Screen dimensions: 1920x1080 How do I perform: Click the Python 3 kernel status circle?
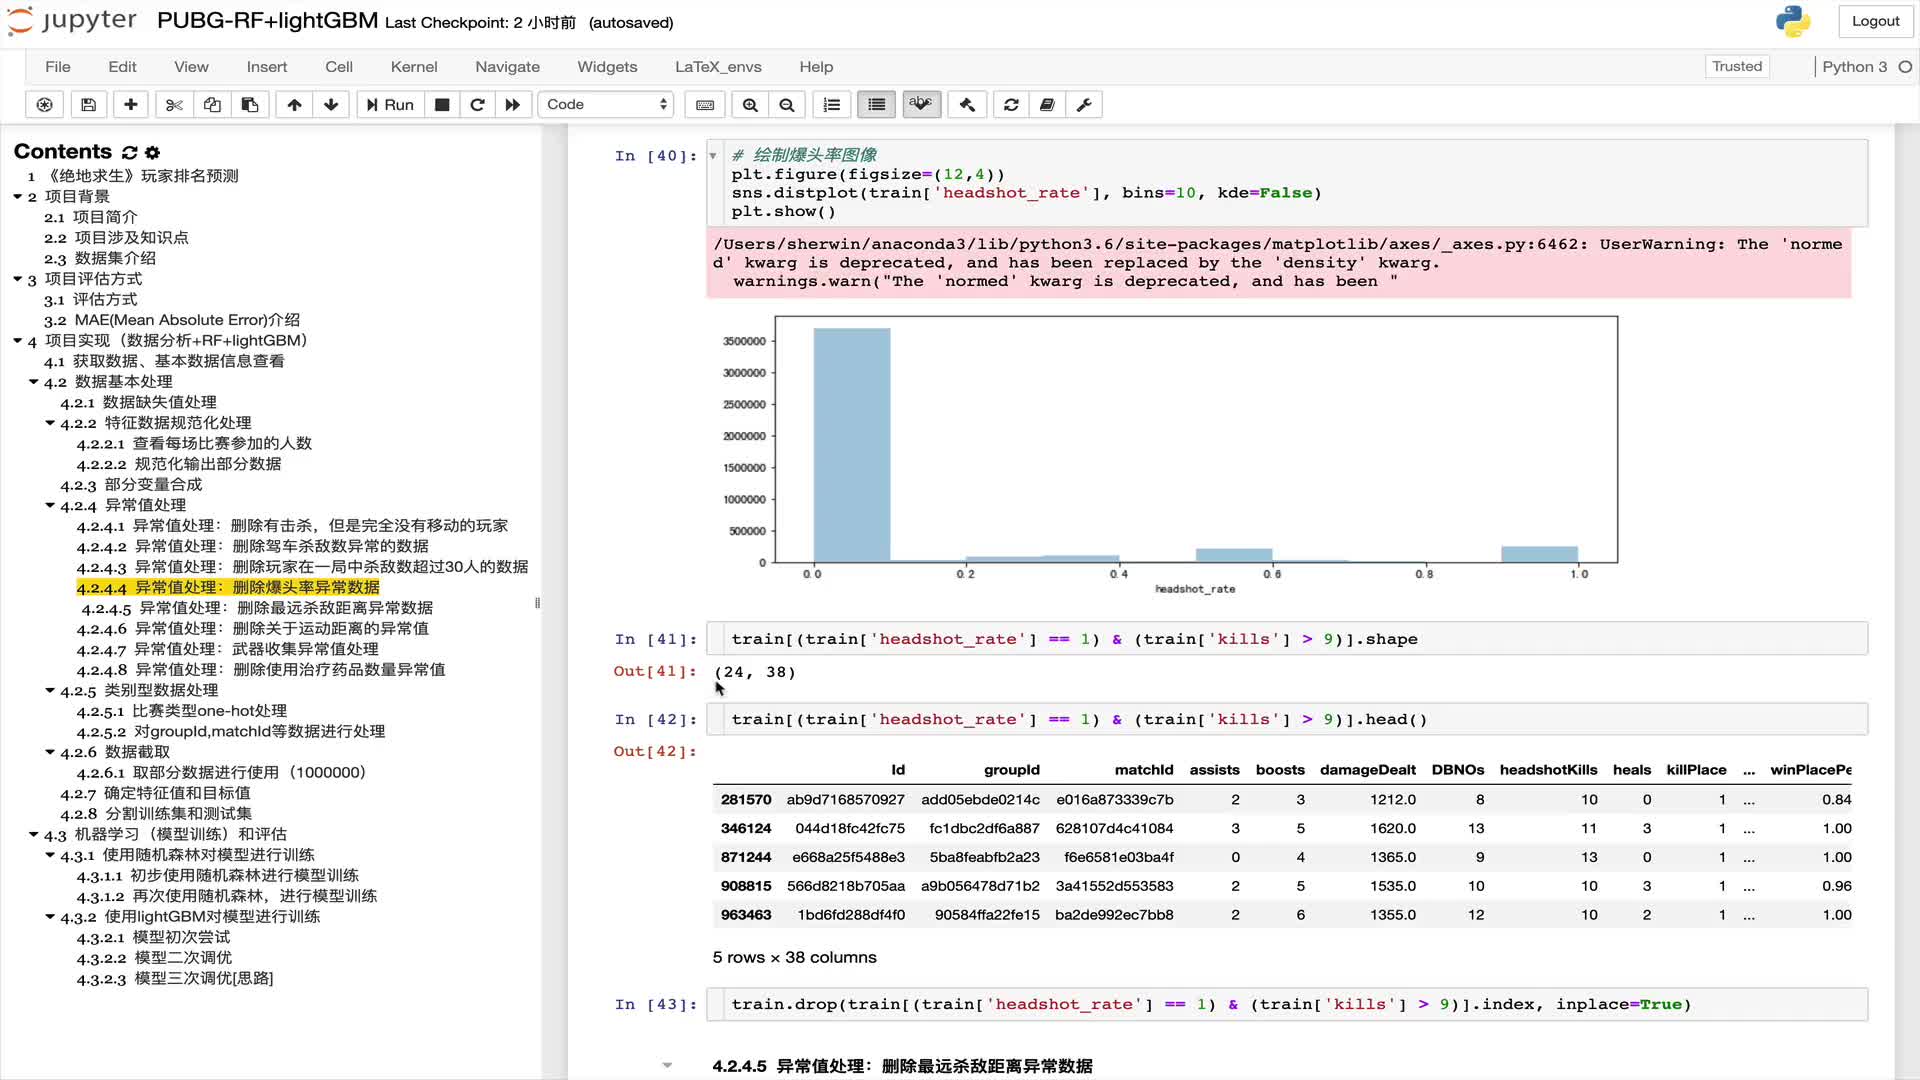[x=1905, y=67]
